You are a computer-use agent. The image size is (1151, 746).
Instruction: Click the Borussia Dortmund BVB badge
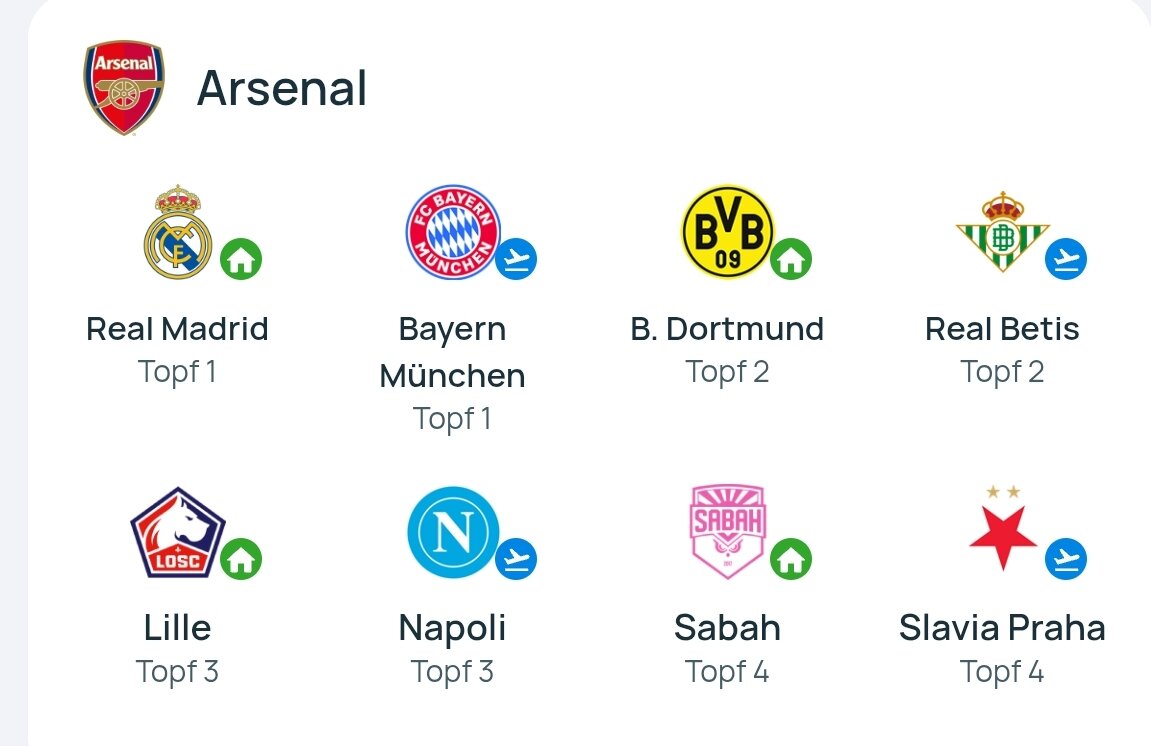[x=727, y=231]
